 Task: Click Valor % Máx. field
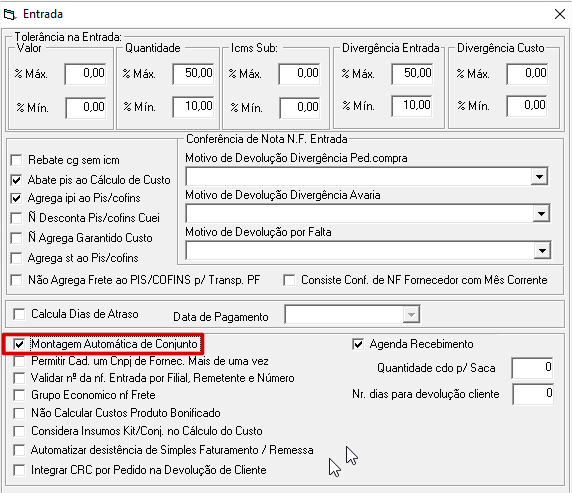point(86,74)
